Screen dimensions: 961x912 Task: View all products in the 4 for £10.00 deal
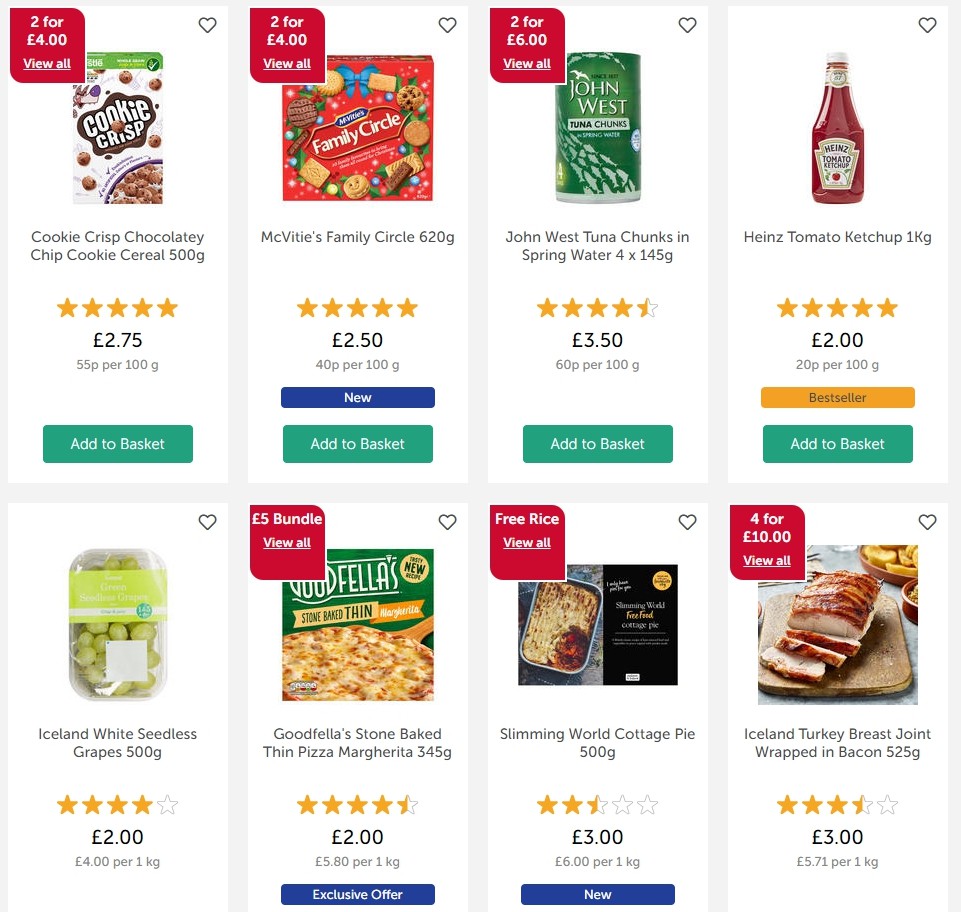pos(767,560)
